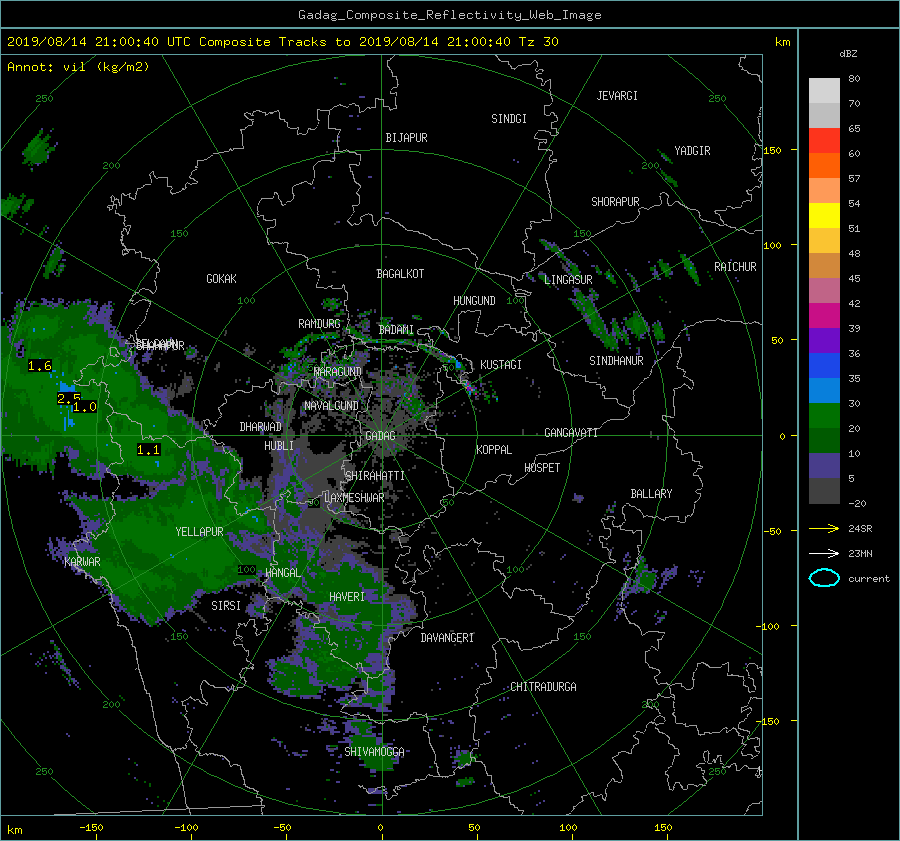This screenshot has width=900, height=841.
Task: Pick the blue 36 dBZ swatch
Action: (x=824, y=365)
